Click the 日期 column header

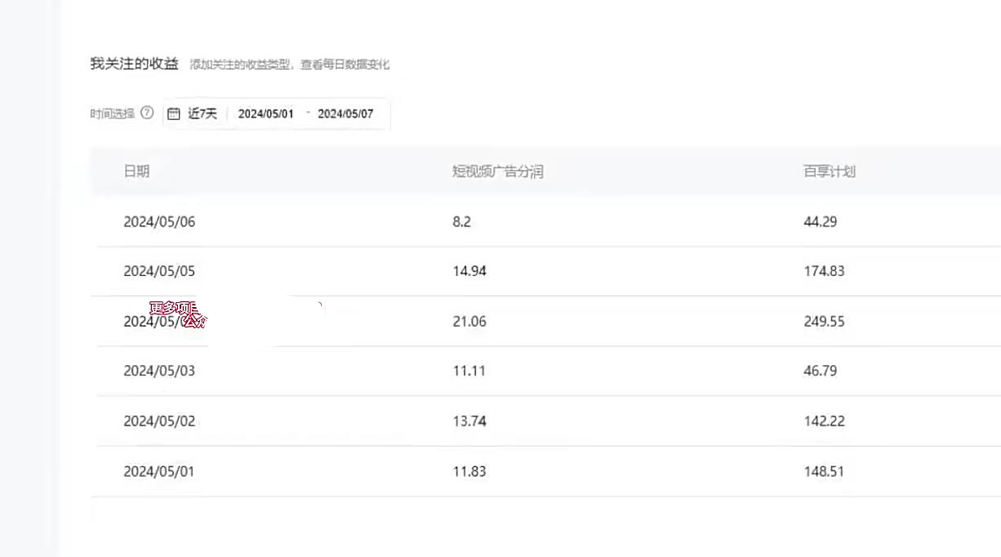click(137, 172)
